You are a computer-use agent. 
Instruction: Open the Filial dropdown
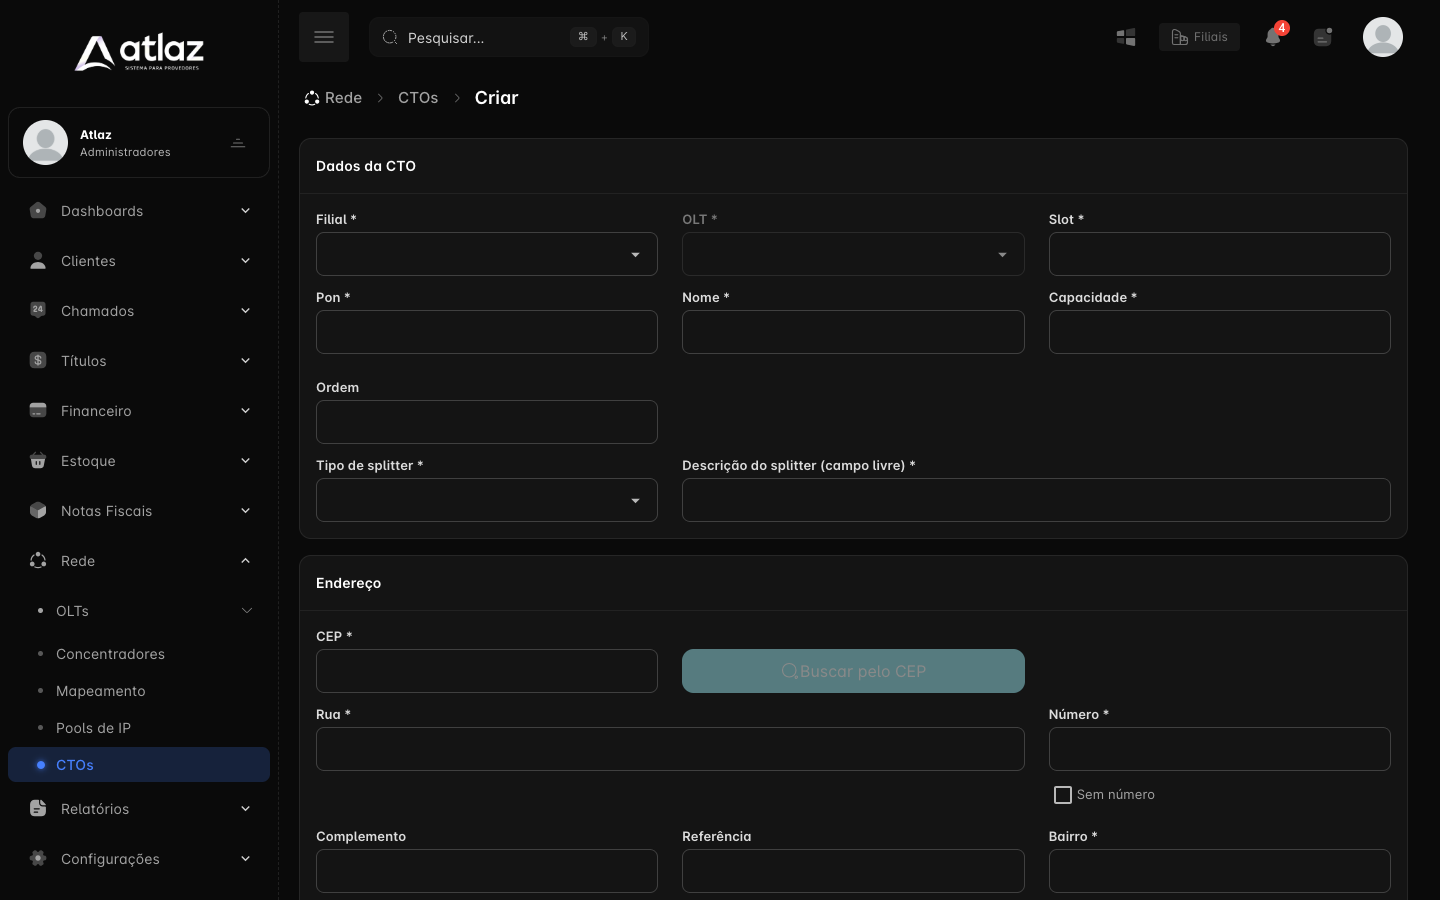tap(487, 254)
